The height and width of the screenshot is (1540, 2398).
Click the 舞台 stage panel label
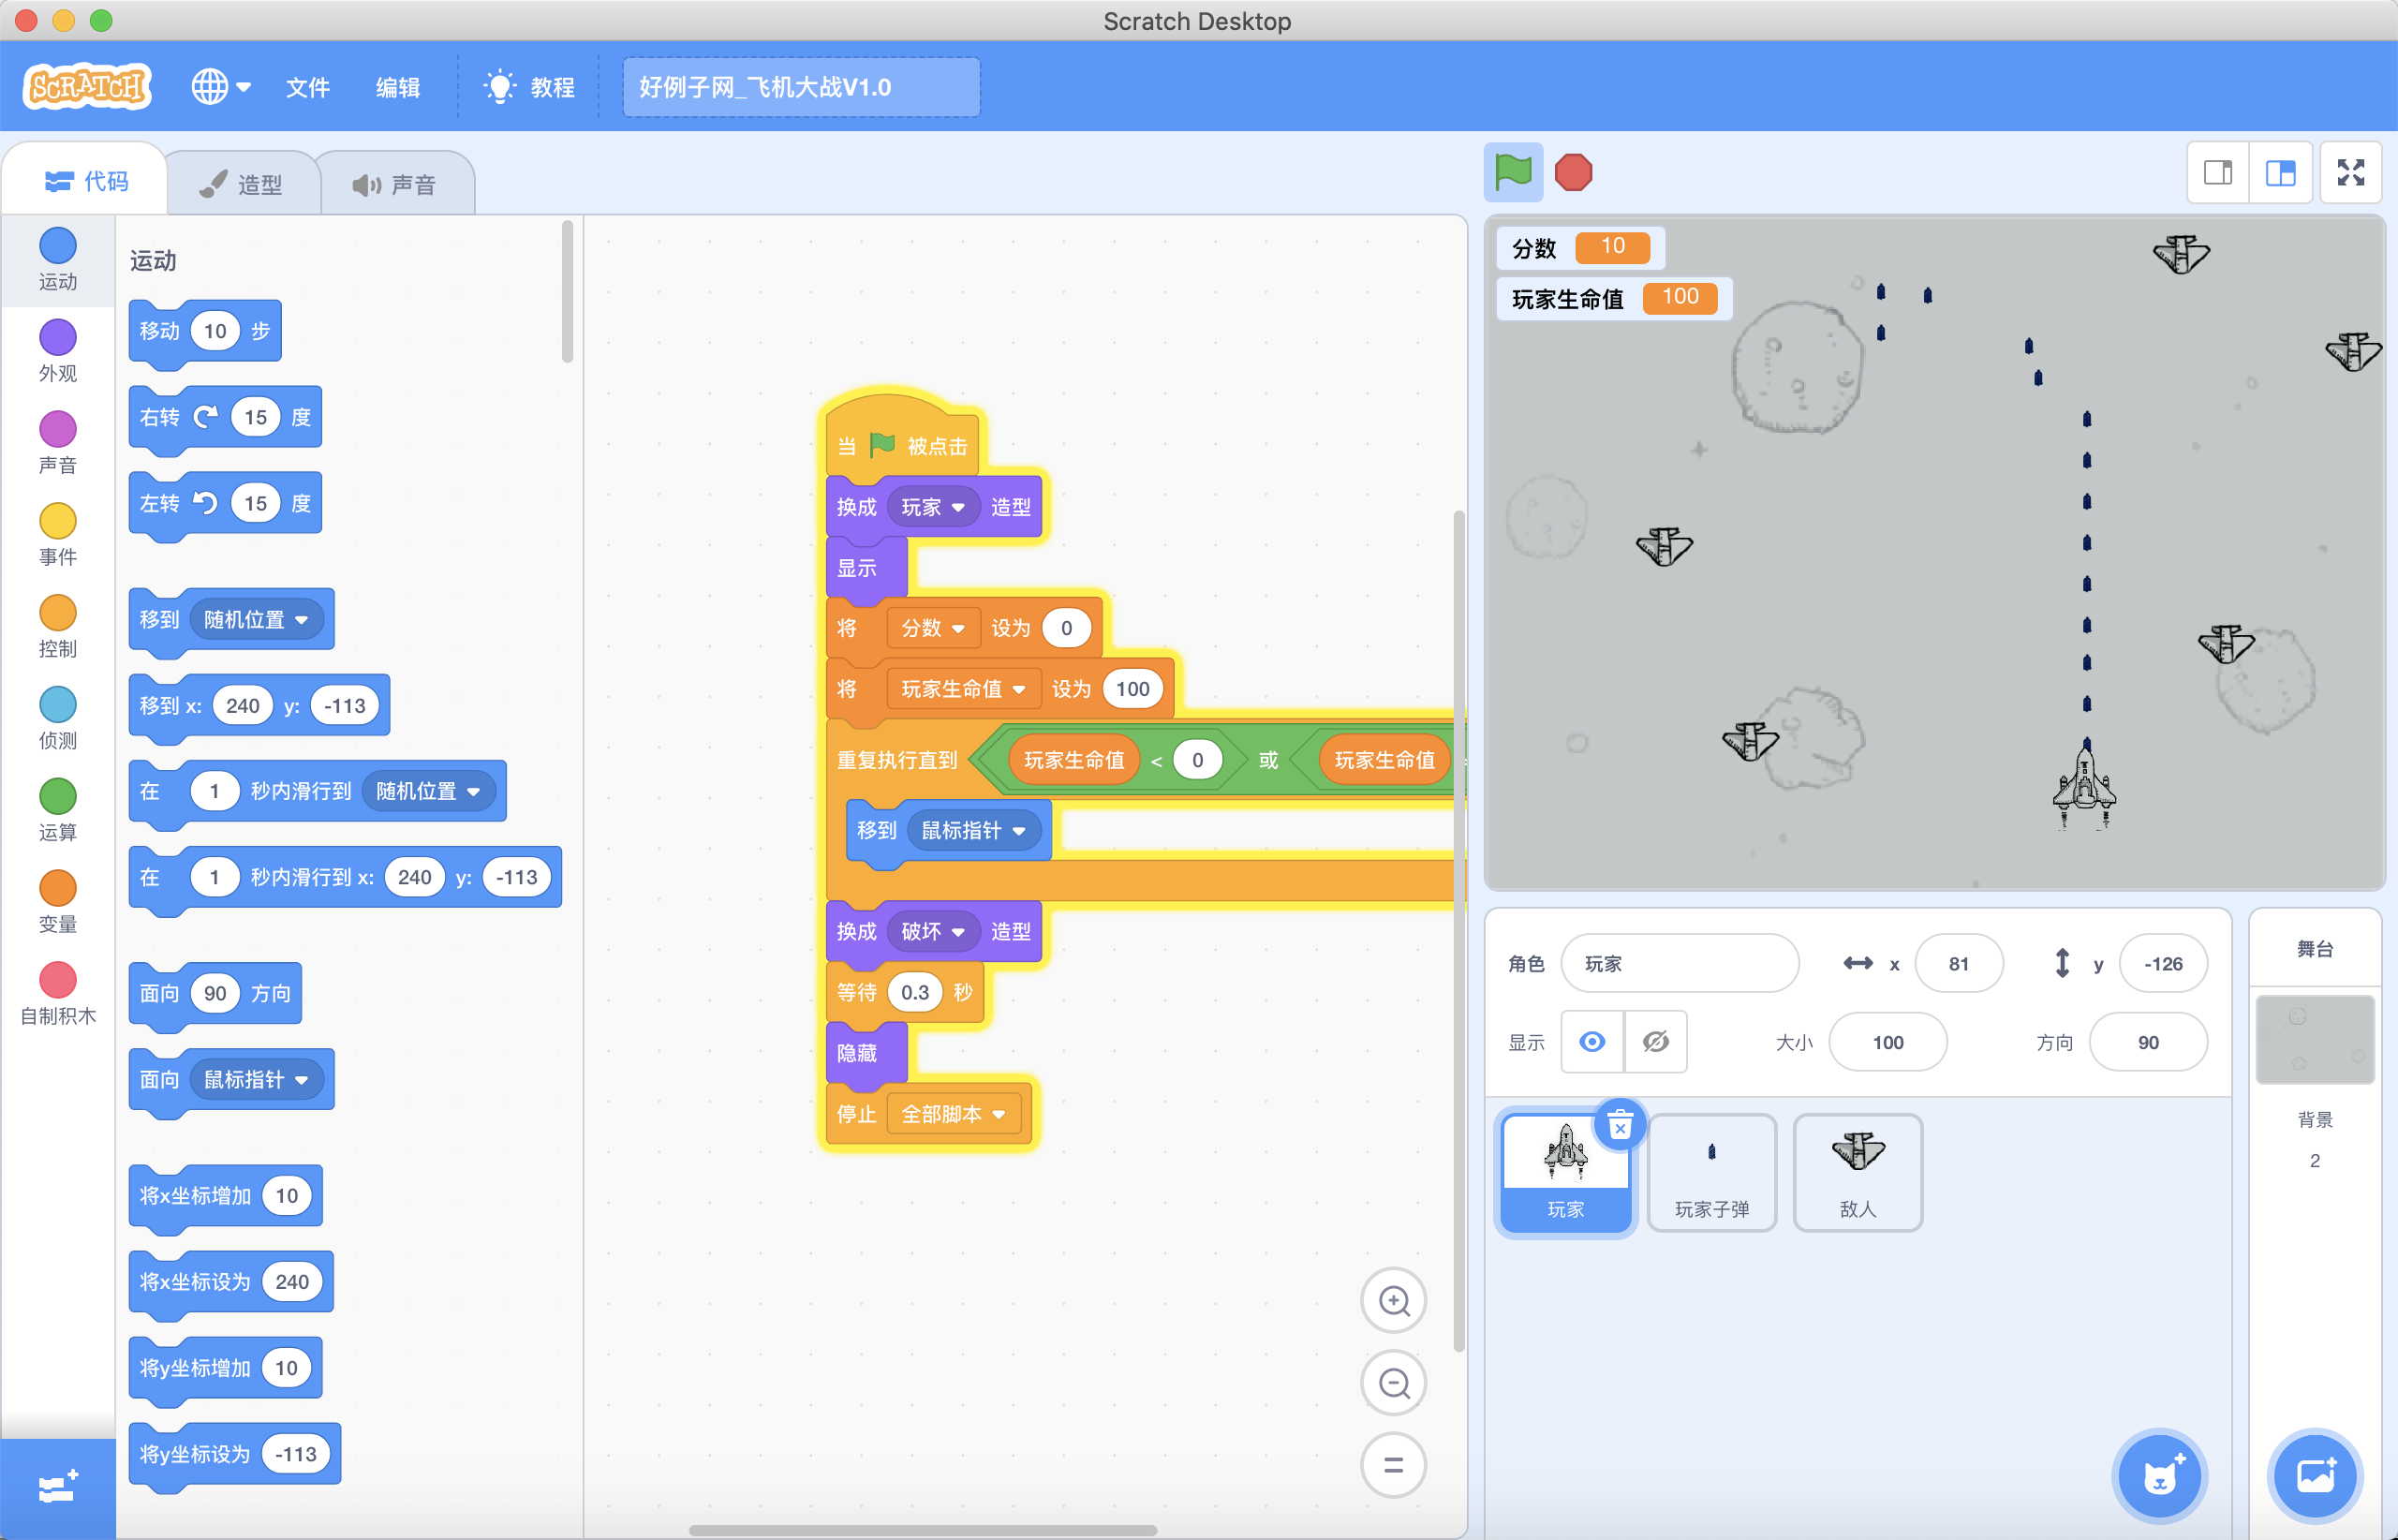(x=2315, y=948)
